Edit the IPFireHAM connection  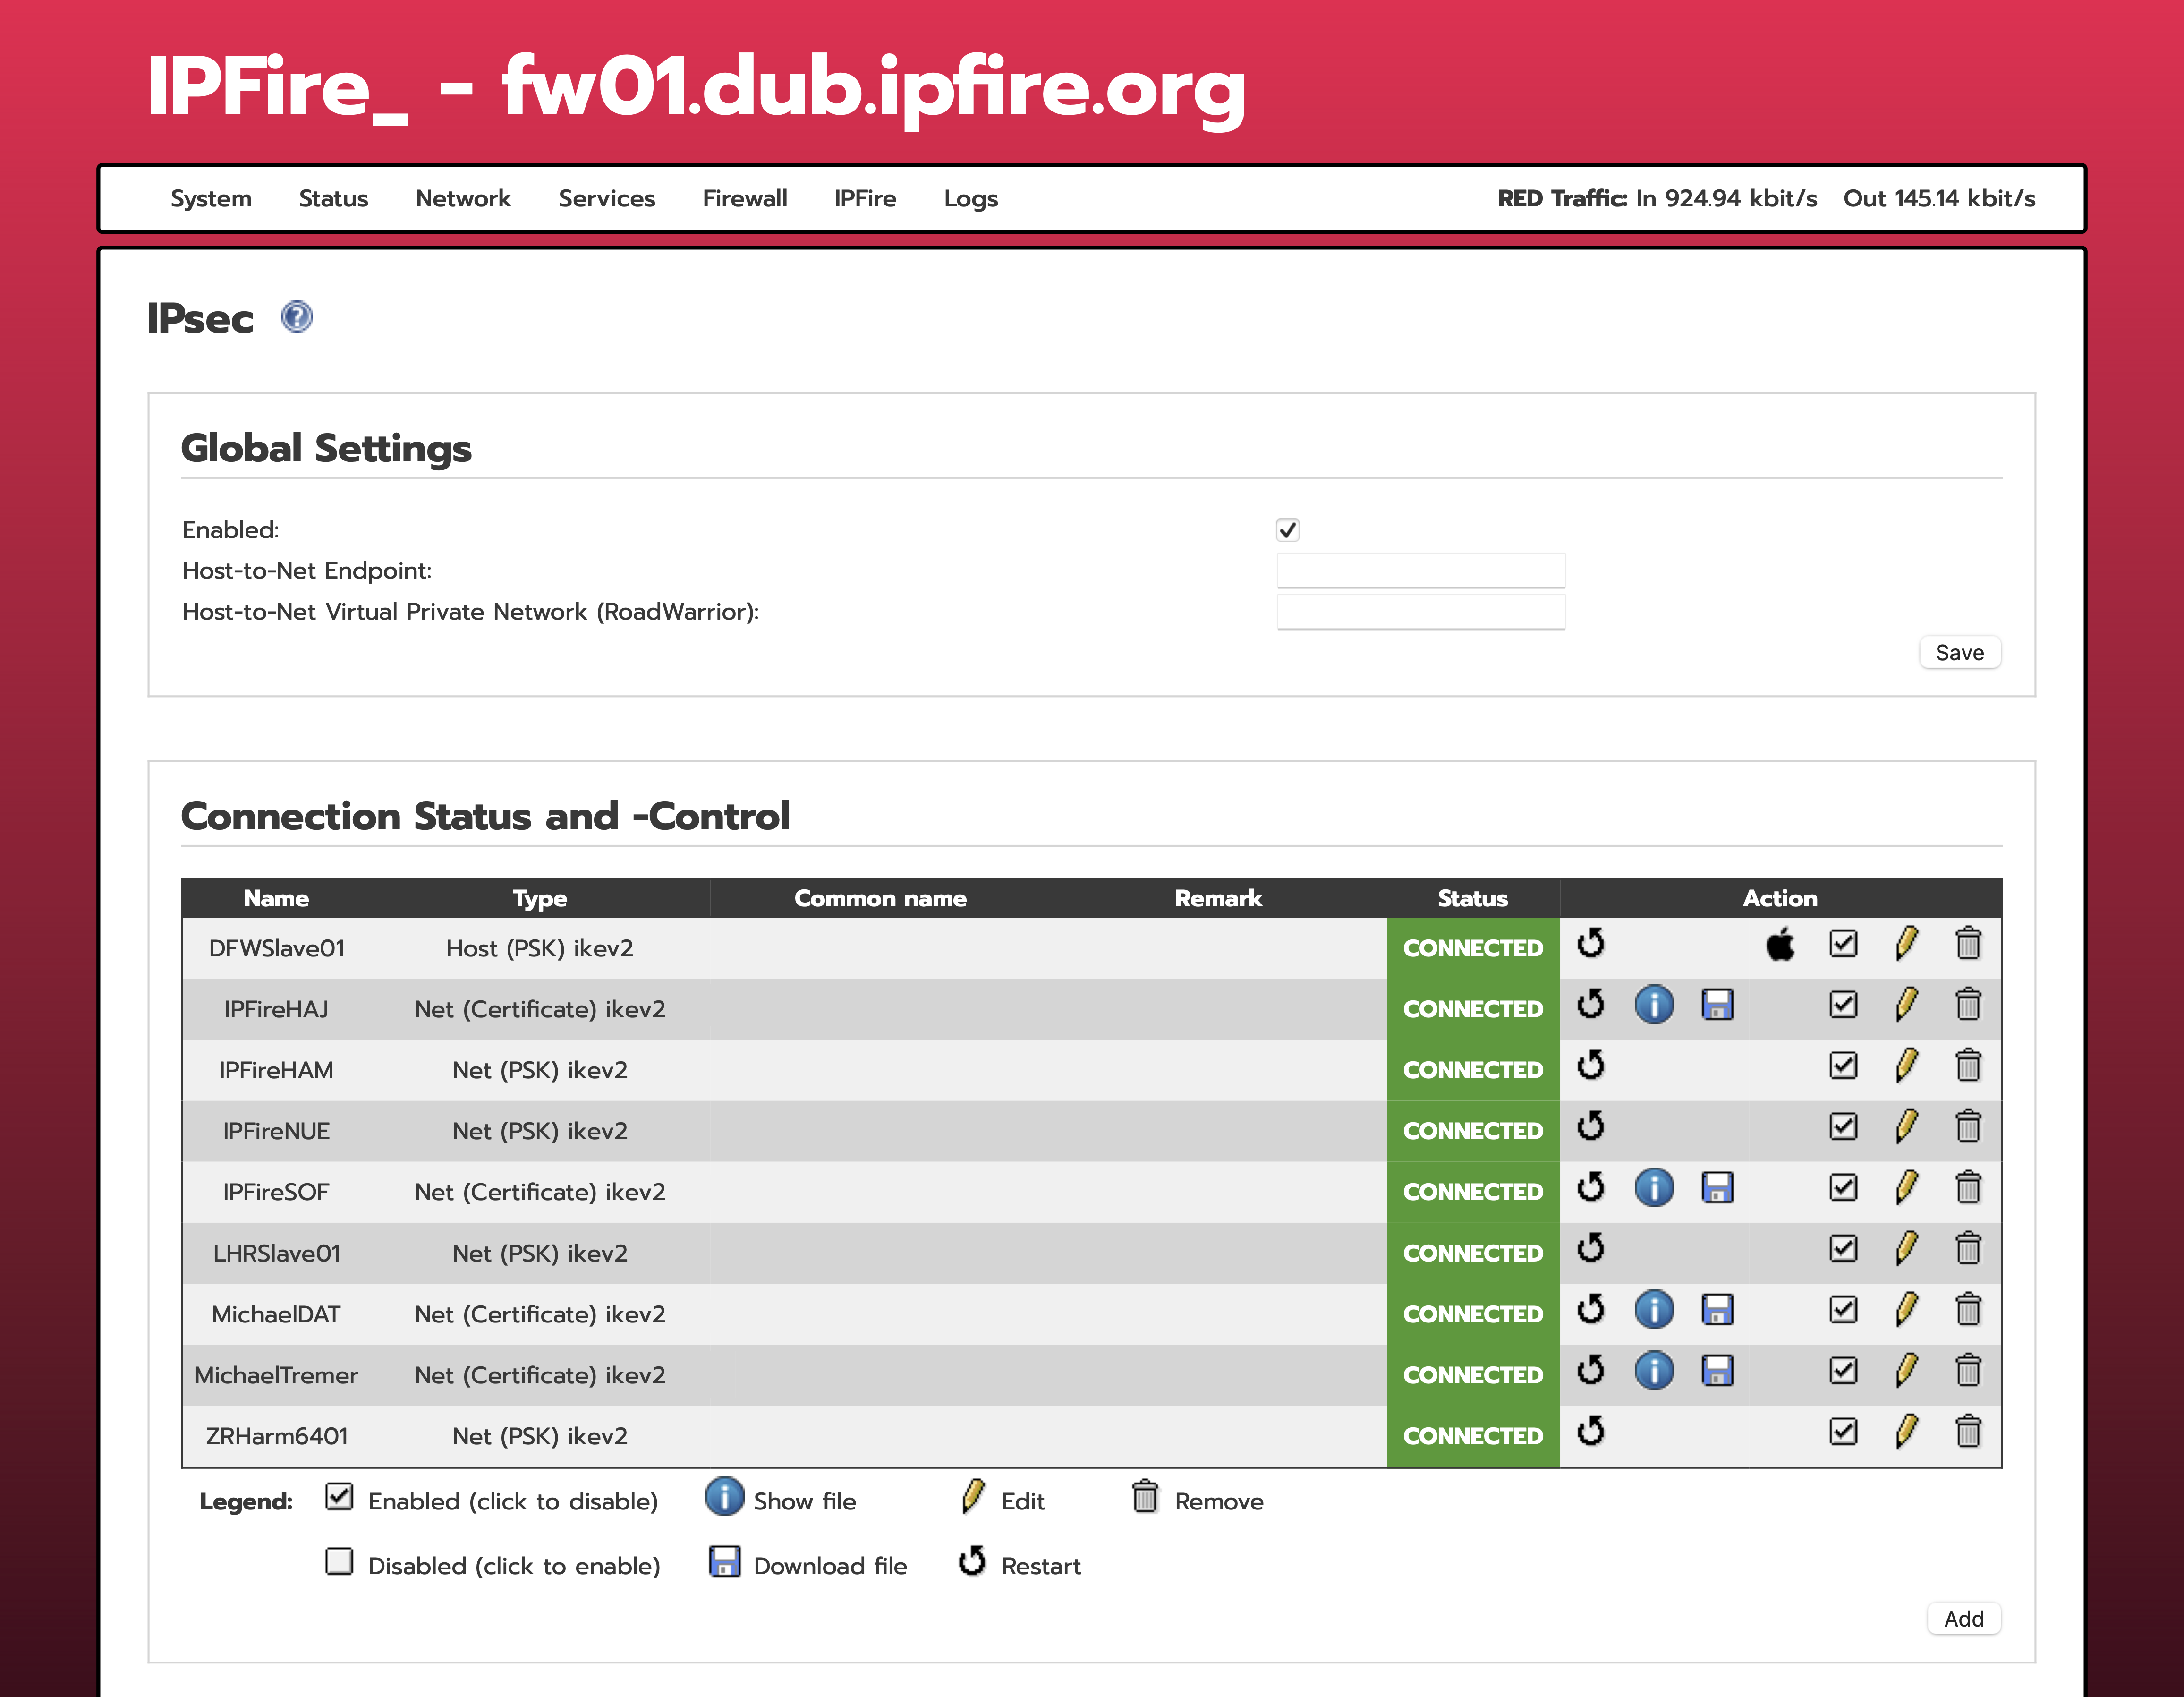(x=1906, y=1065)
